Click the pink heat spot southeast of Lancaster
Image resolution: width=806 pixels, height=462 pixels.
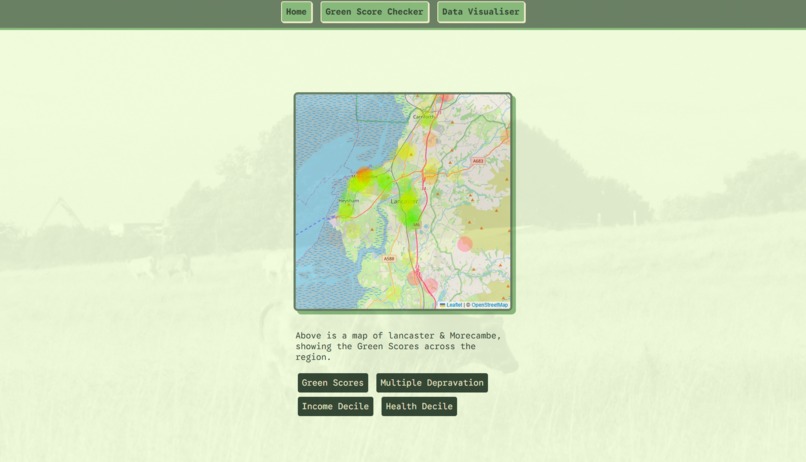point(465,244)
